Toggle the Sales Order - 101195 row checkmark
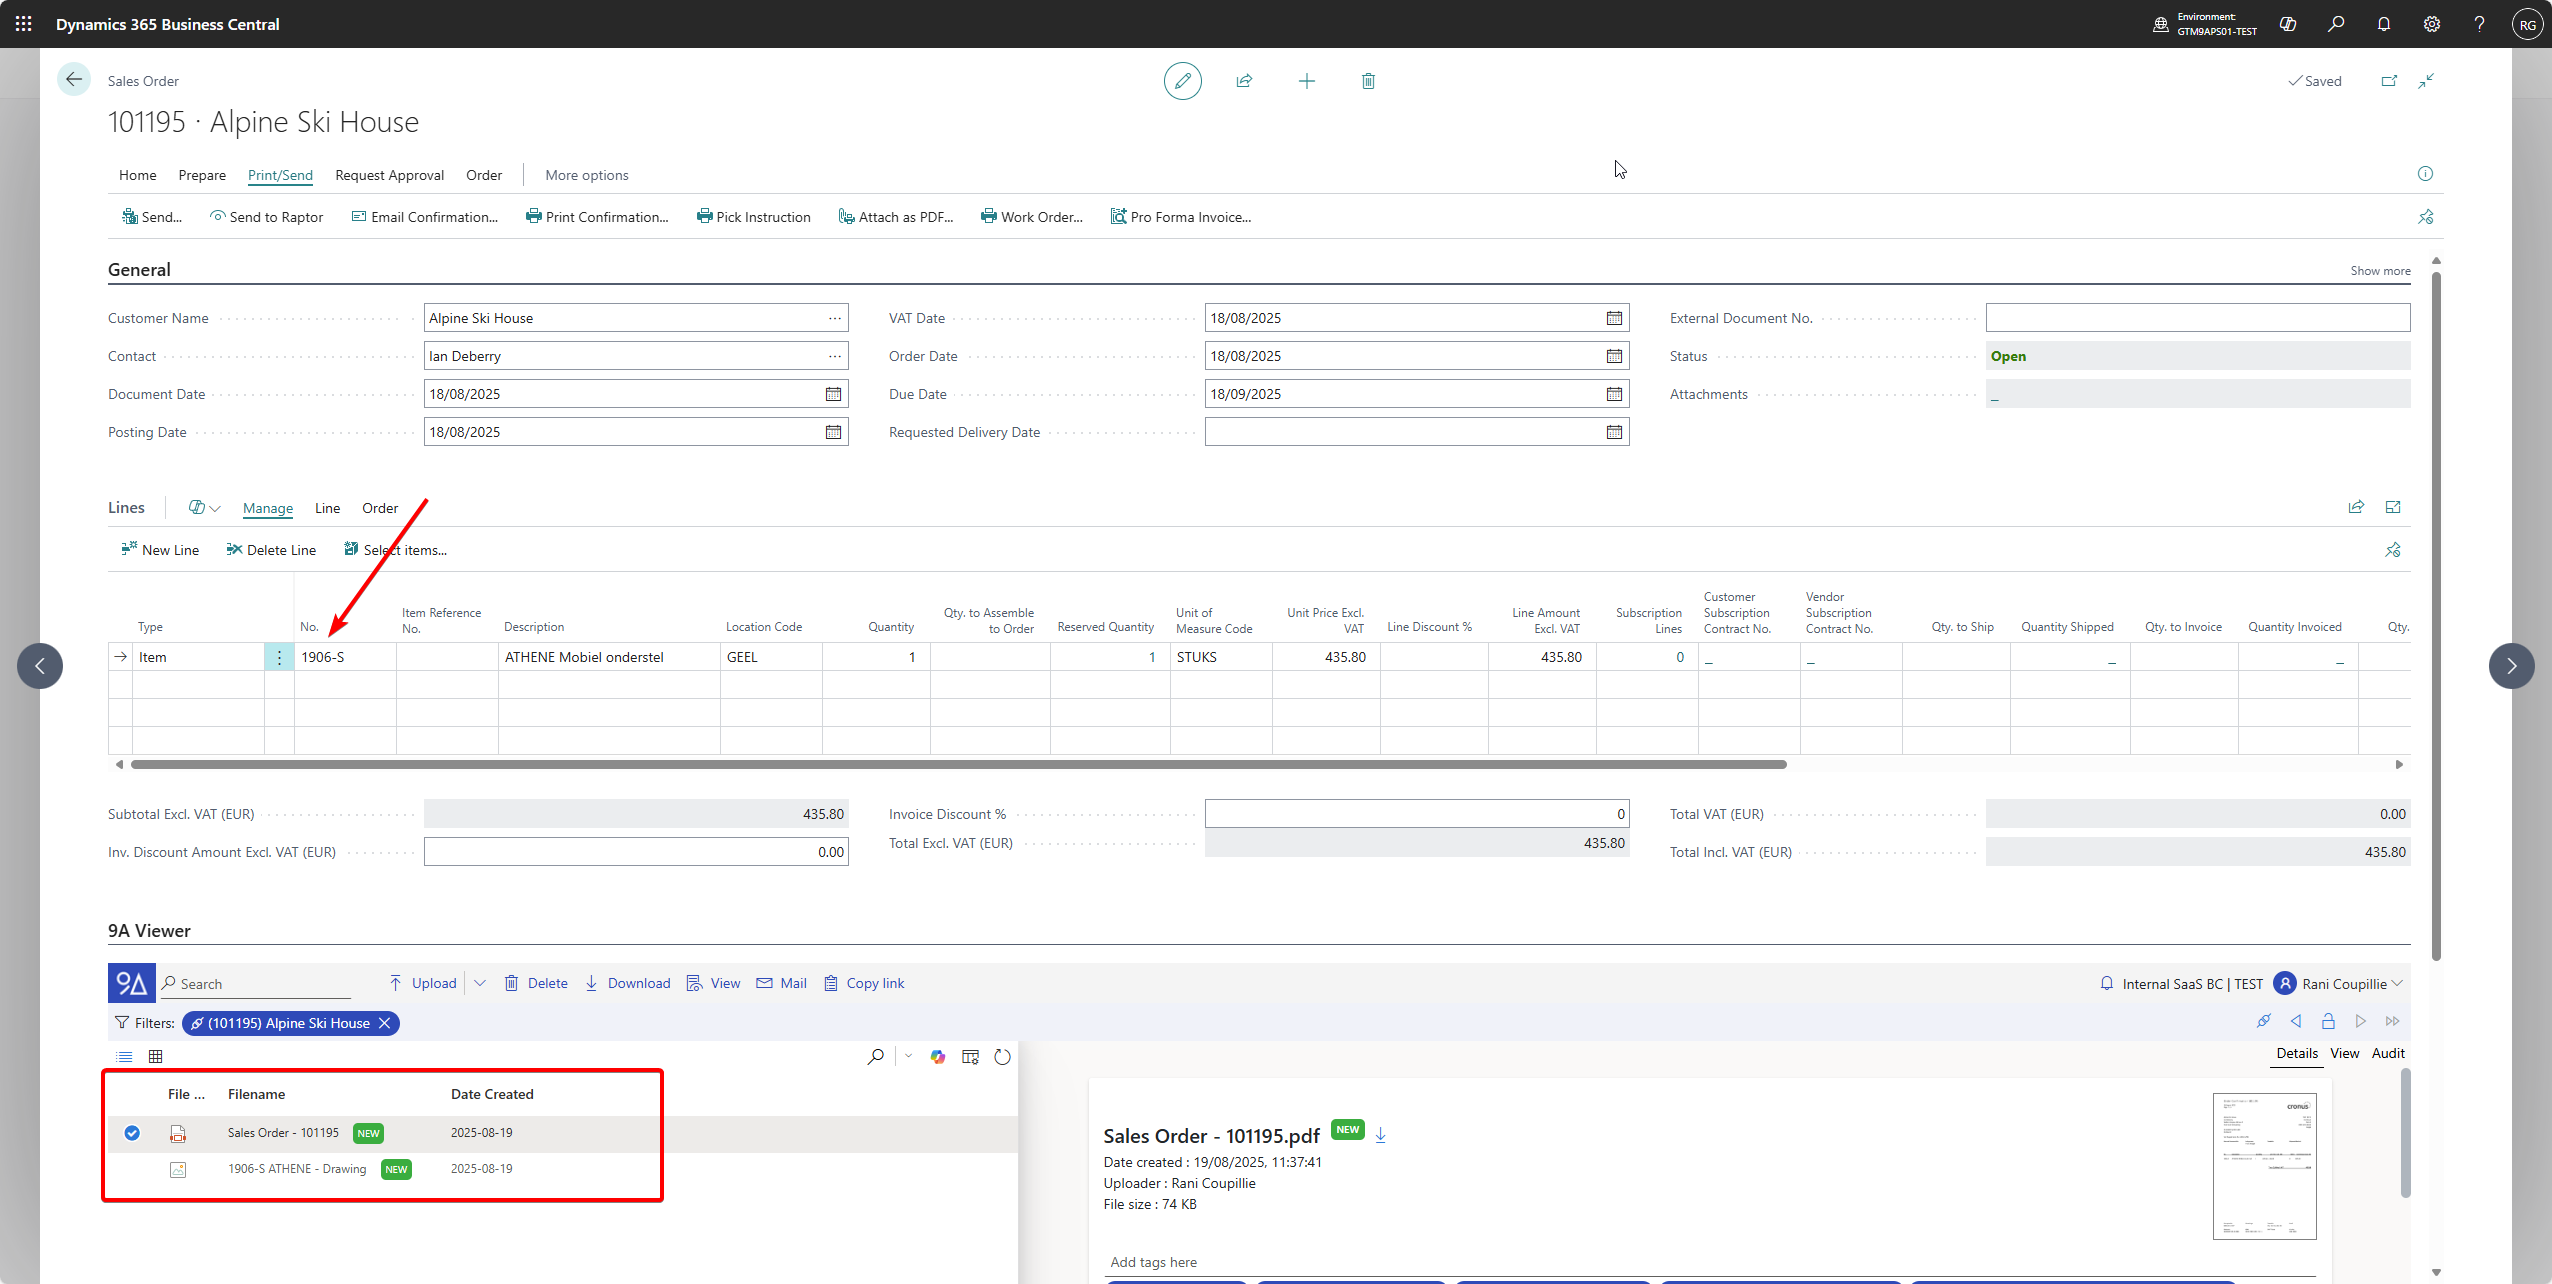Image resolution: width=2552 pixels, height=1284 pixels. tap(132, 1133)
